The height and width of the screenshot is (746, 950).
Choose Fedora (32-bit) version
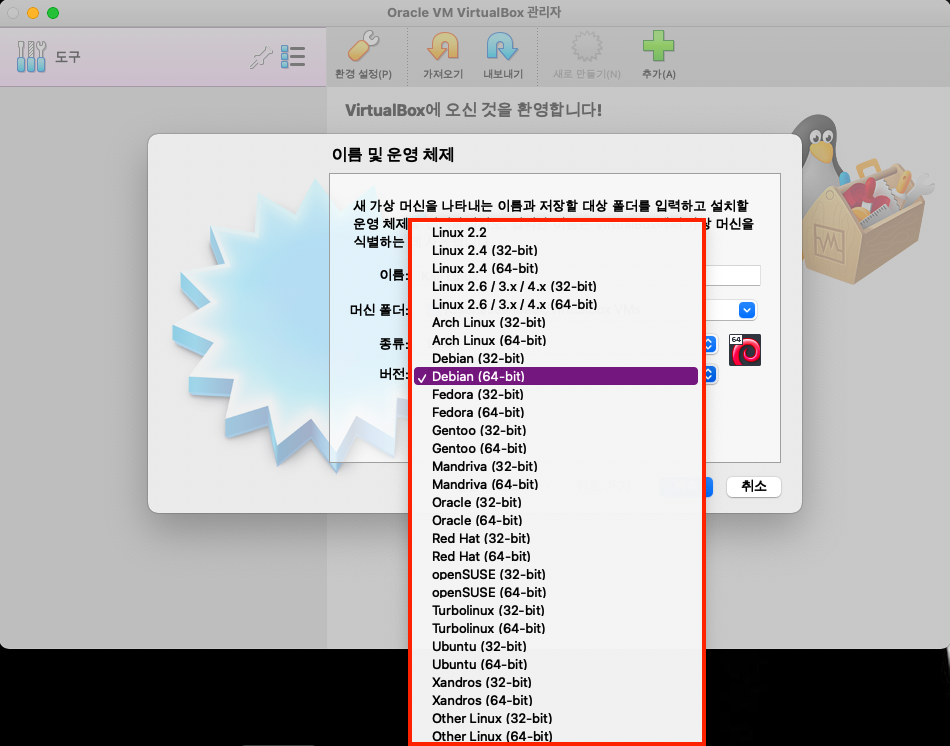click(556, 395)
